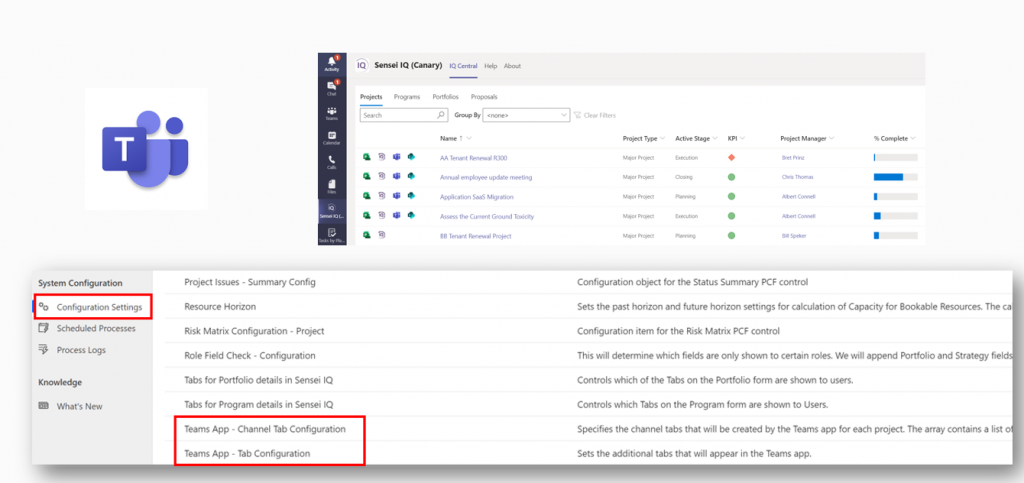Open Calls in the Teams sidebar
The image size is (1024, 483).
(x=332, y=163)
